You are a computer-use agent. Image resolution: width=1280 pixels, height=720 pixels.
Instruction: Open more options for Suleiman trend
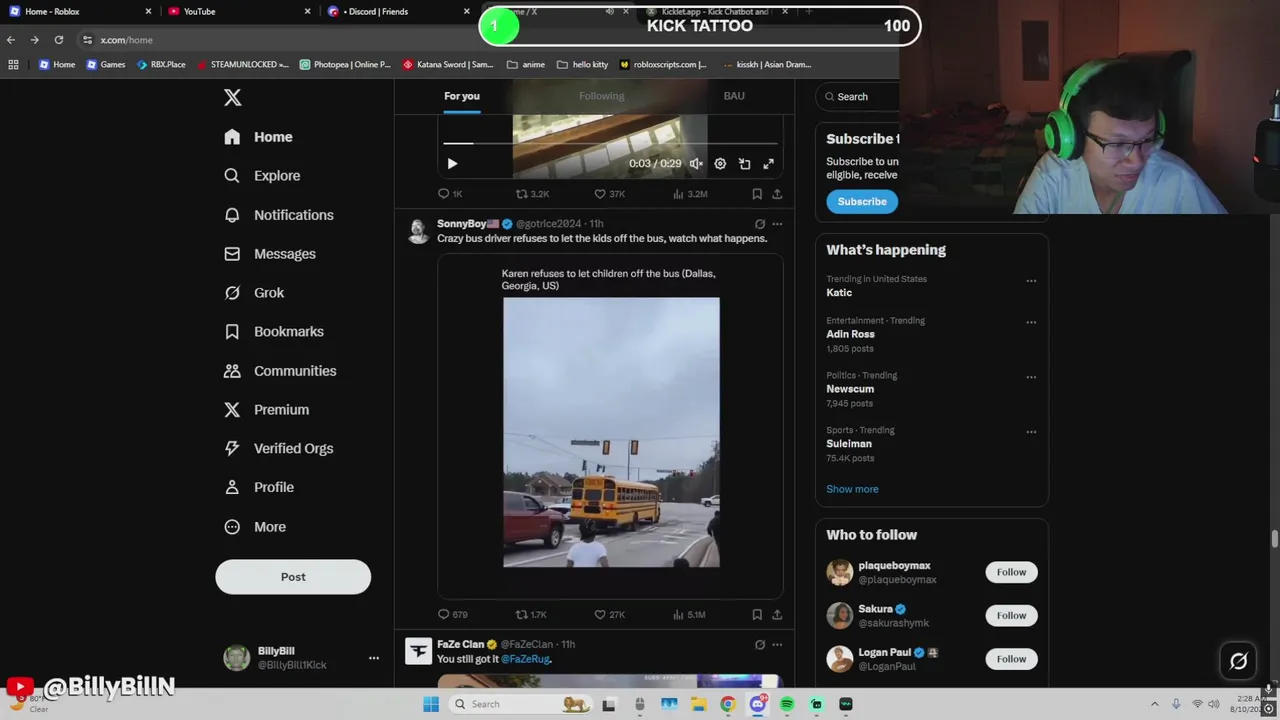tap(1031, 432)
